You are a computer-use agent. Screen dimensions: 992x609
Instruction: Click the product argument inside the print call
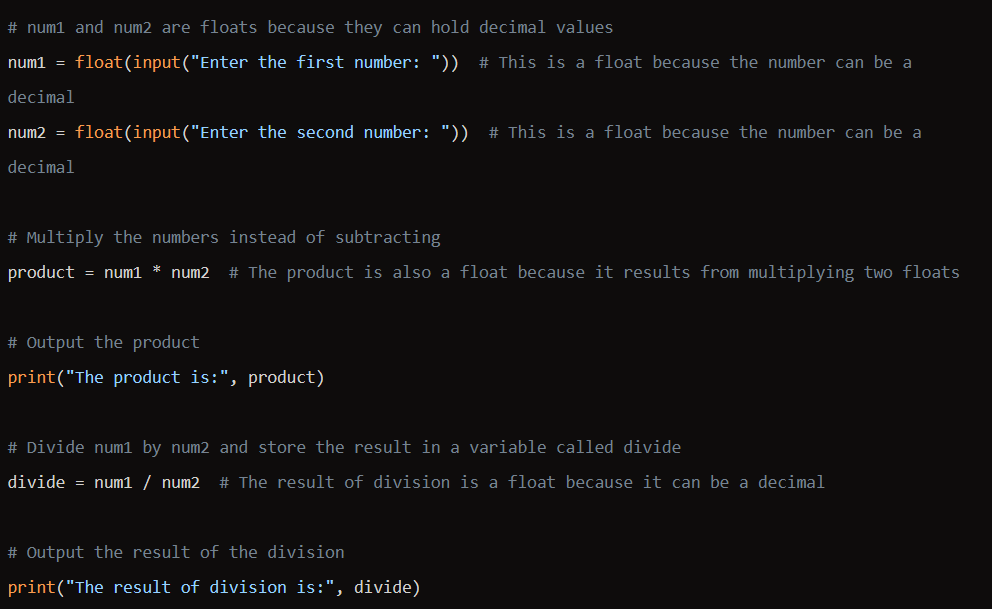282,378
